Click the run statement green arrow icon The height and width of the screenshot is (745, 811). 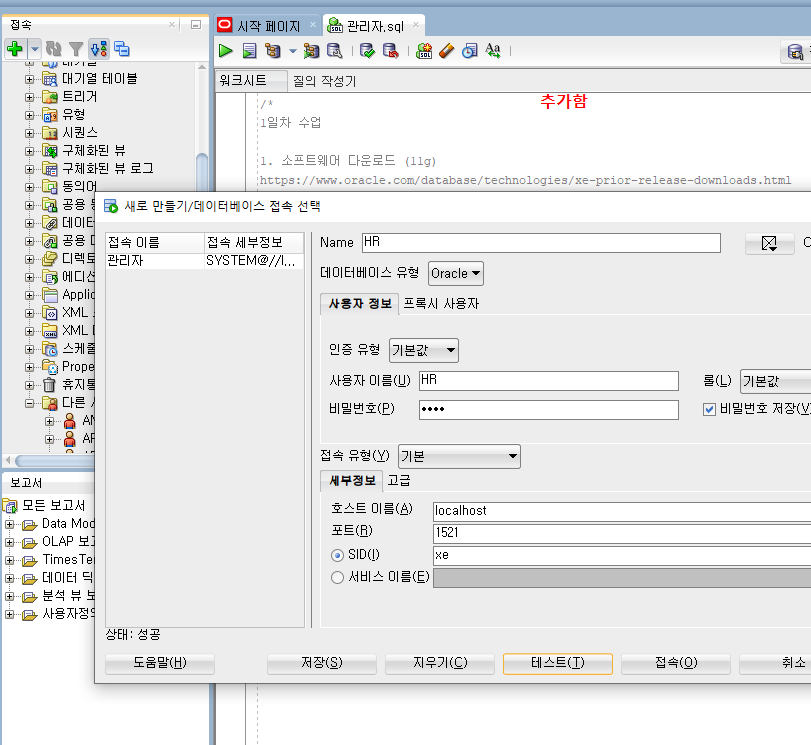[x=226, y=51]
